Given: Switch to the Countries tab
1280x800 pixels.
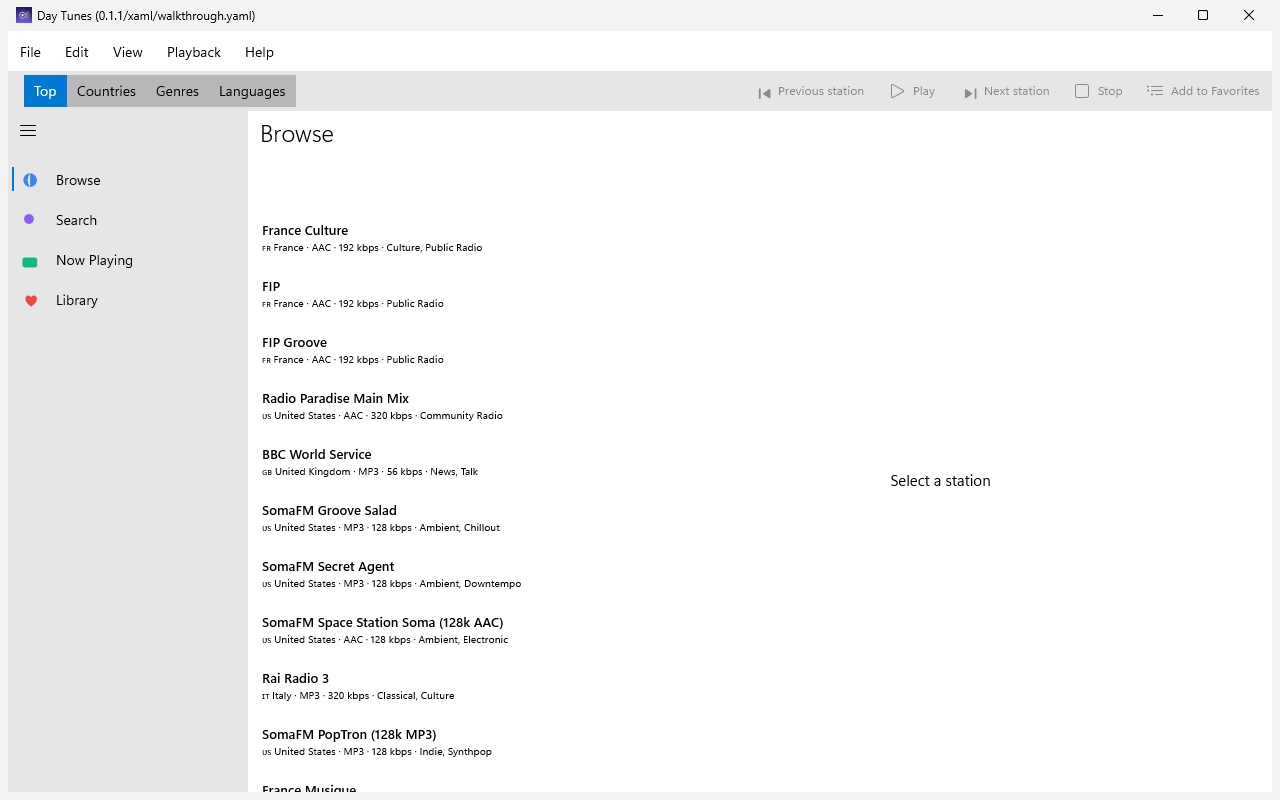Looking at the screenshot, I should (106, 91).
